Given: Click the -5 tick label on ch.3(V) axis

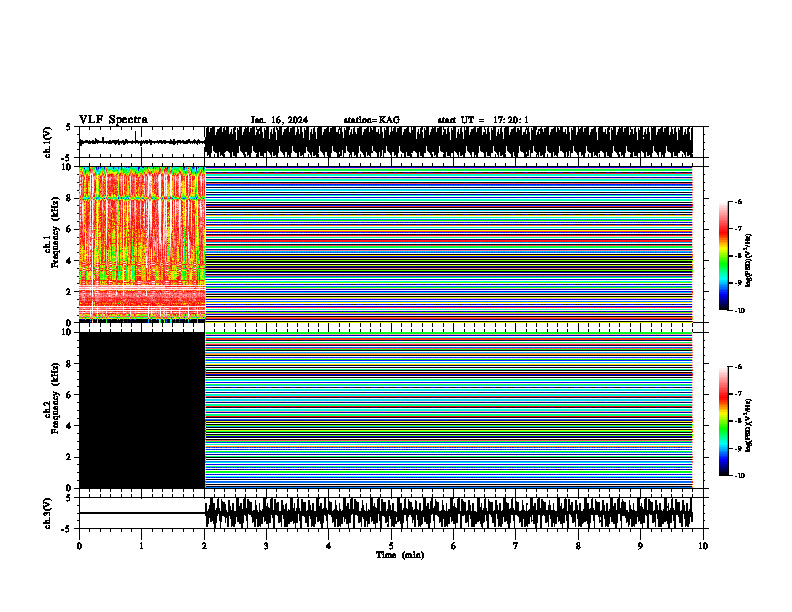Looking at the screenshot, I should pos(68,529).
